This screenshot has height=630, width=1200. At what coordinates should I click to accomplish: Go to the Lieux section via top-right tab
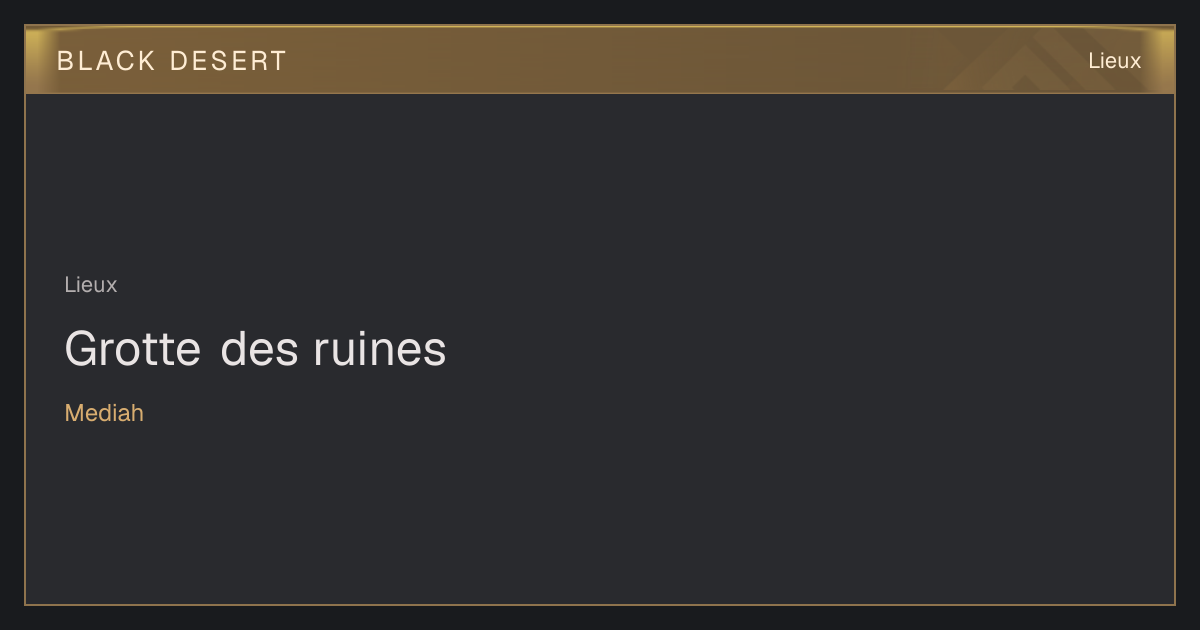tap(1114, 61)
